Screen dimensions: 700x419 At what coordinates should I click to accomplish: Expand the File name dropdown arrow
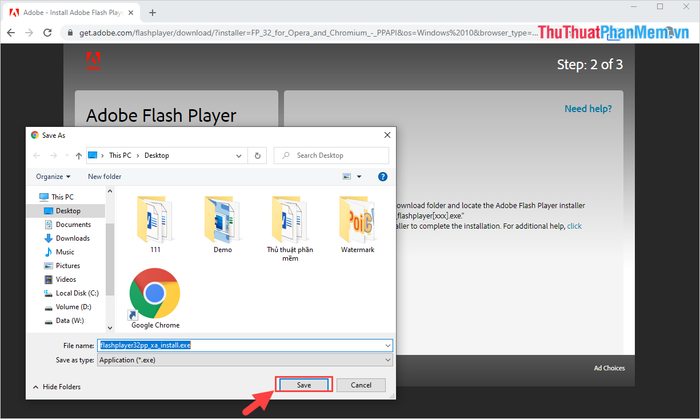pos(388,345)
